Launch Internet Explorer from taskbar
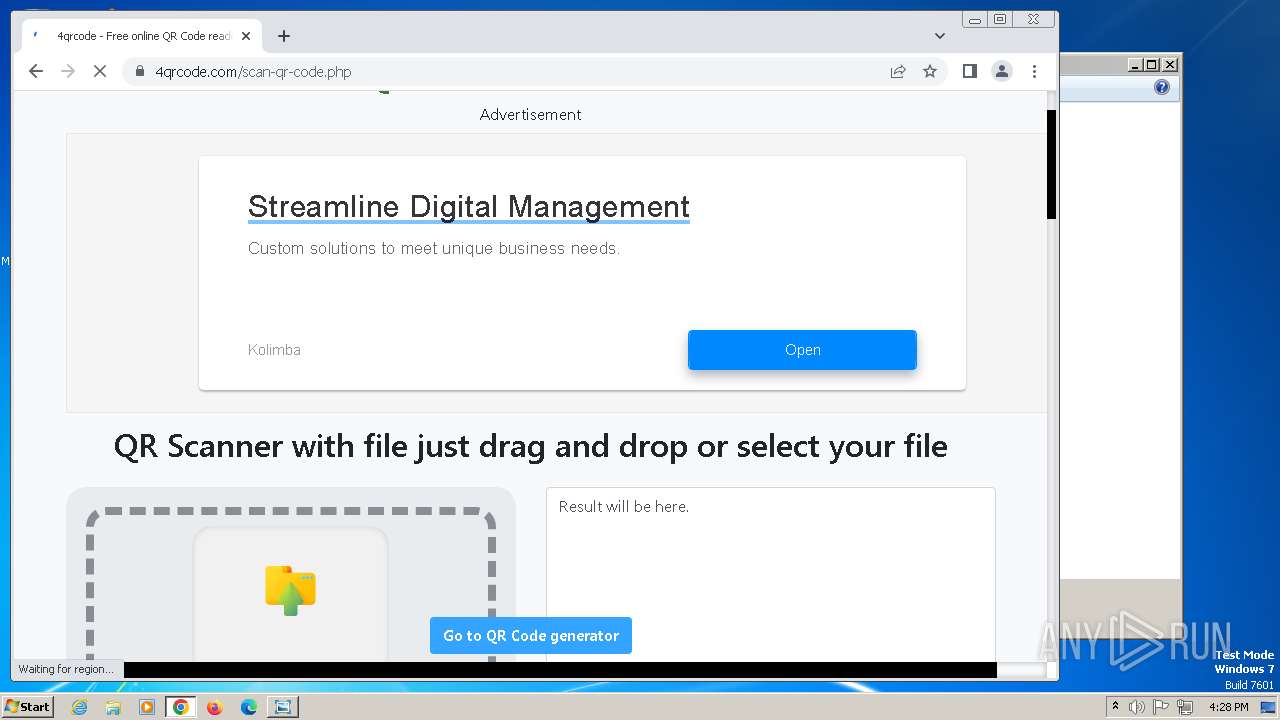 (x=79, y=707)
